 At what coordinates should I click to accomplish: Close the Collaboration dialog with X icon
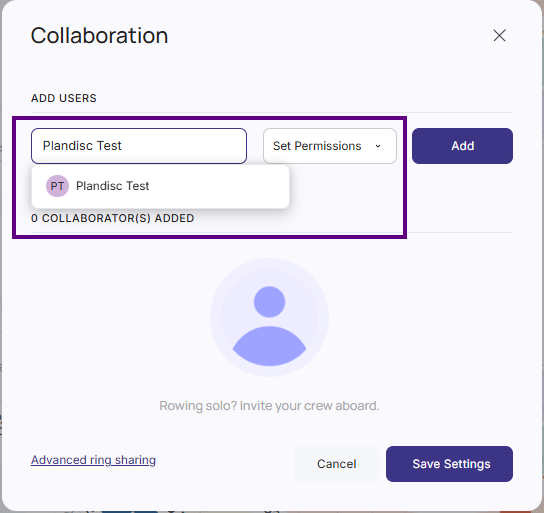499,35
